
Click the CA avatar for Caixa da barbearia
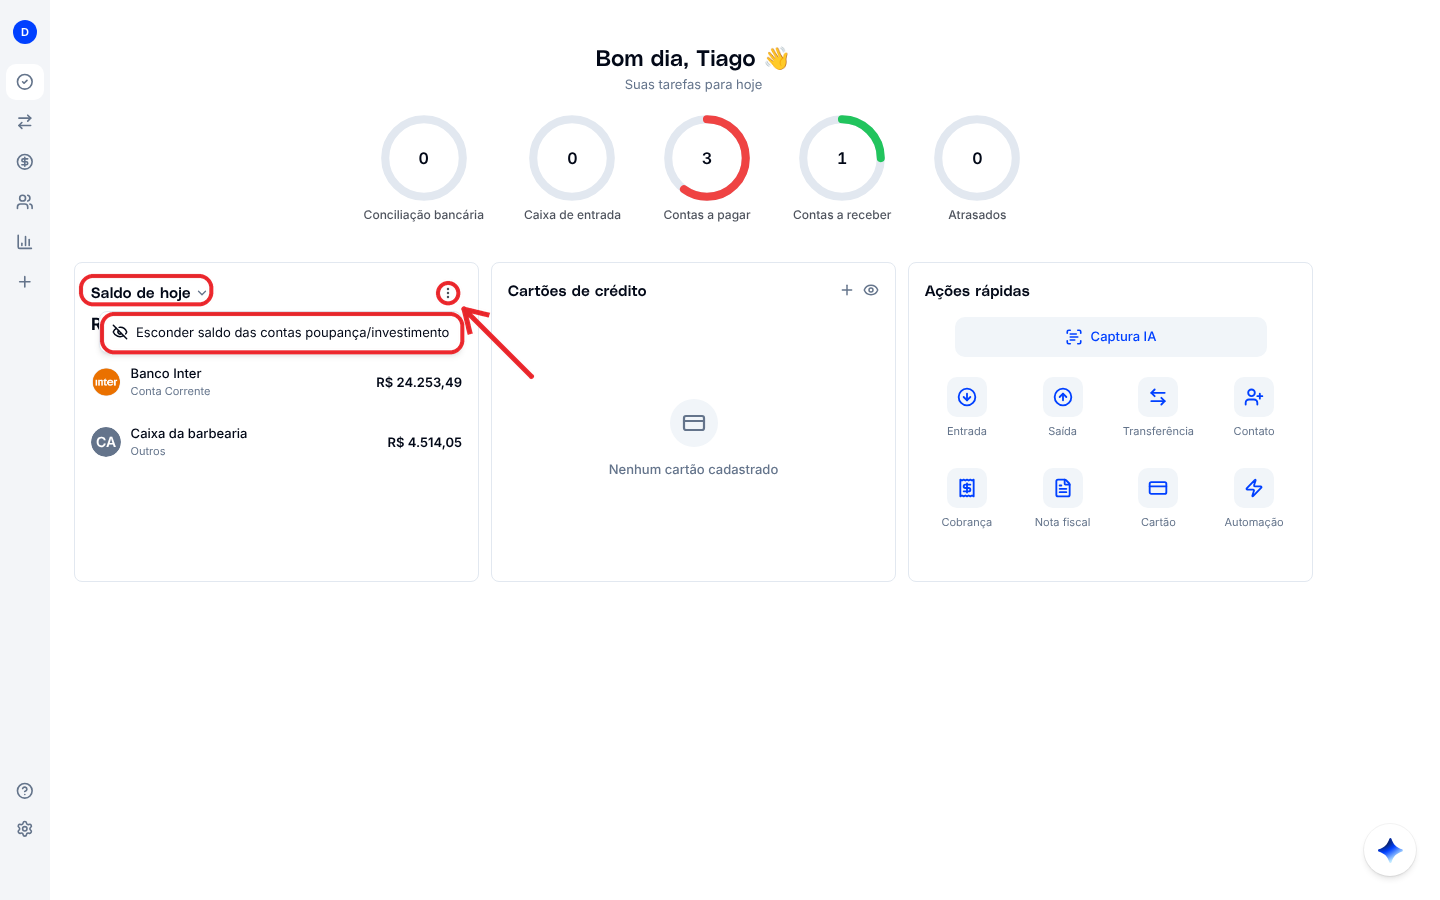point(106,442)
